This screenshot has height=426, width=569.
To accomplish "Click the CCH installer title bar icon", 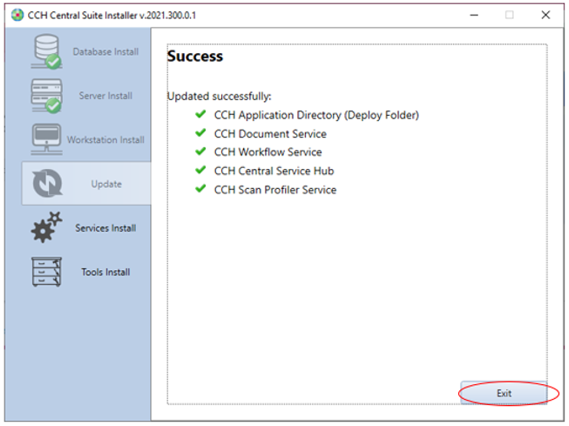I will click(17, 15).
